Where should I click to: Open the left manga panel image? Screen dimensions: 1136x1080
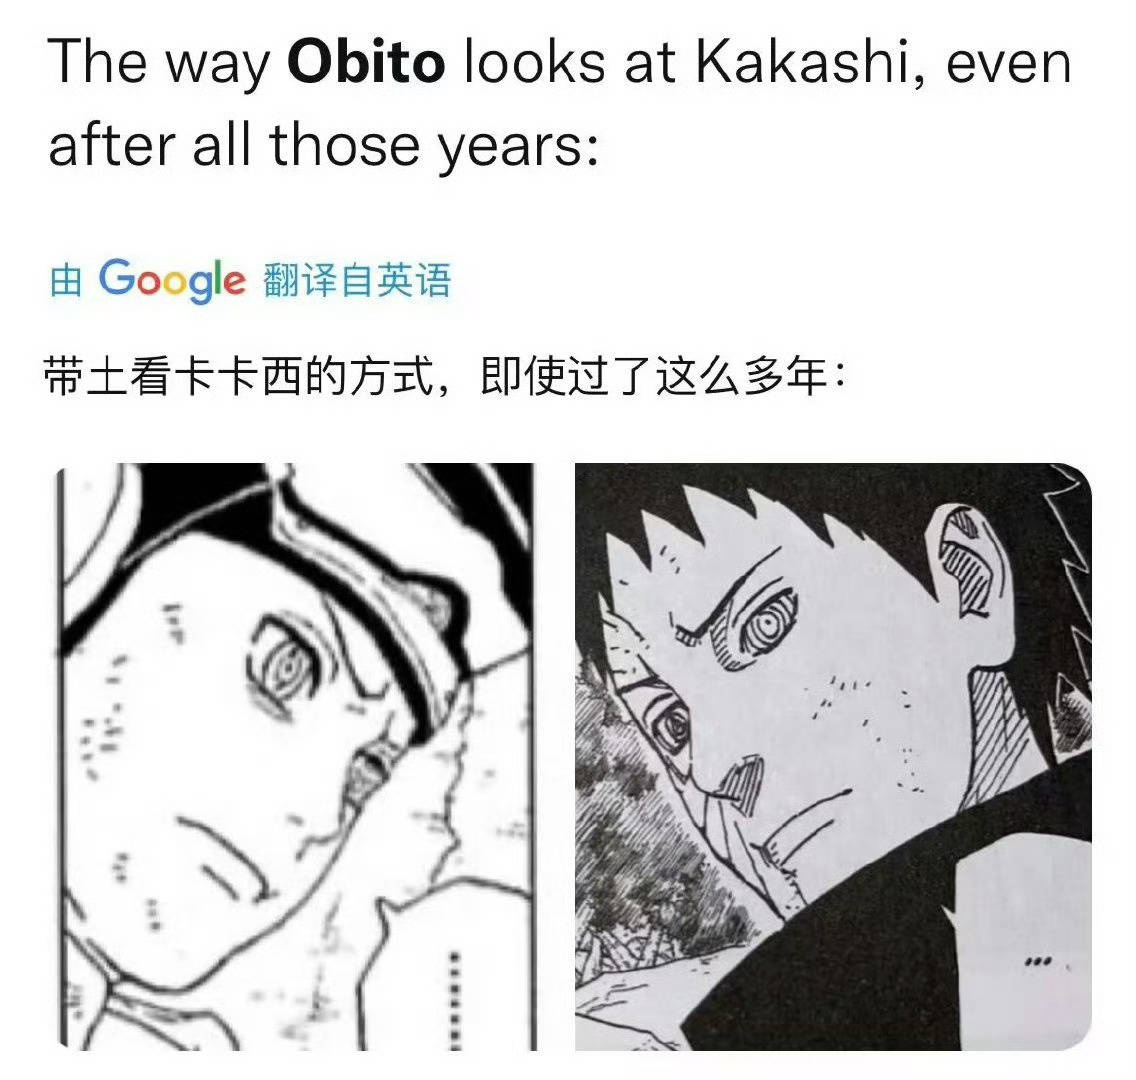pos(296,756)
